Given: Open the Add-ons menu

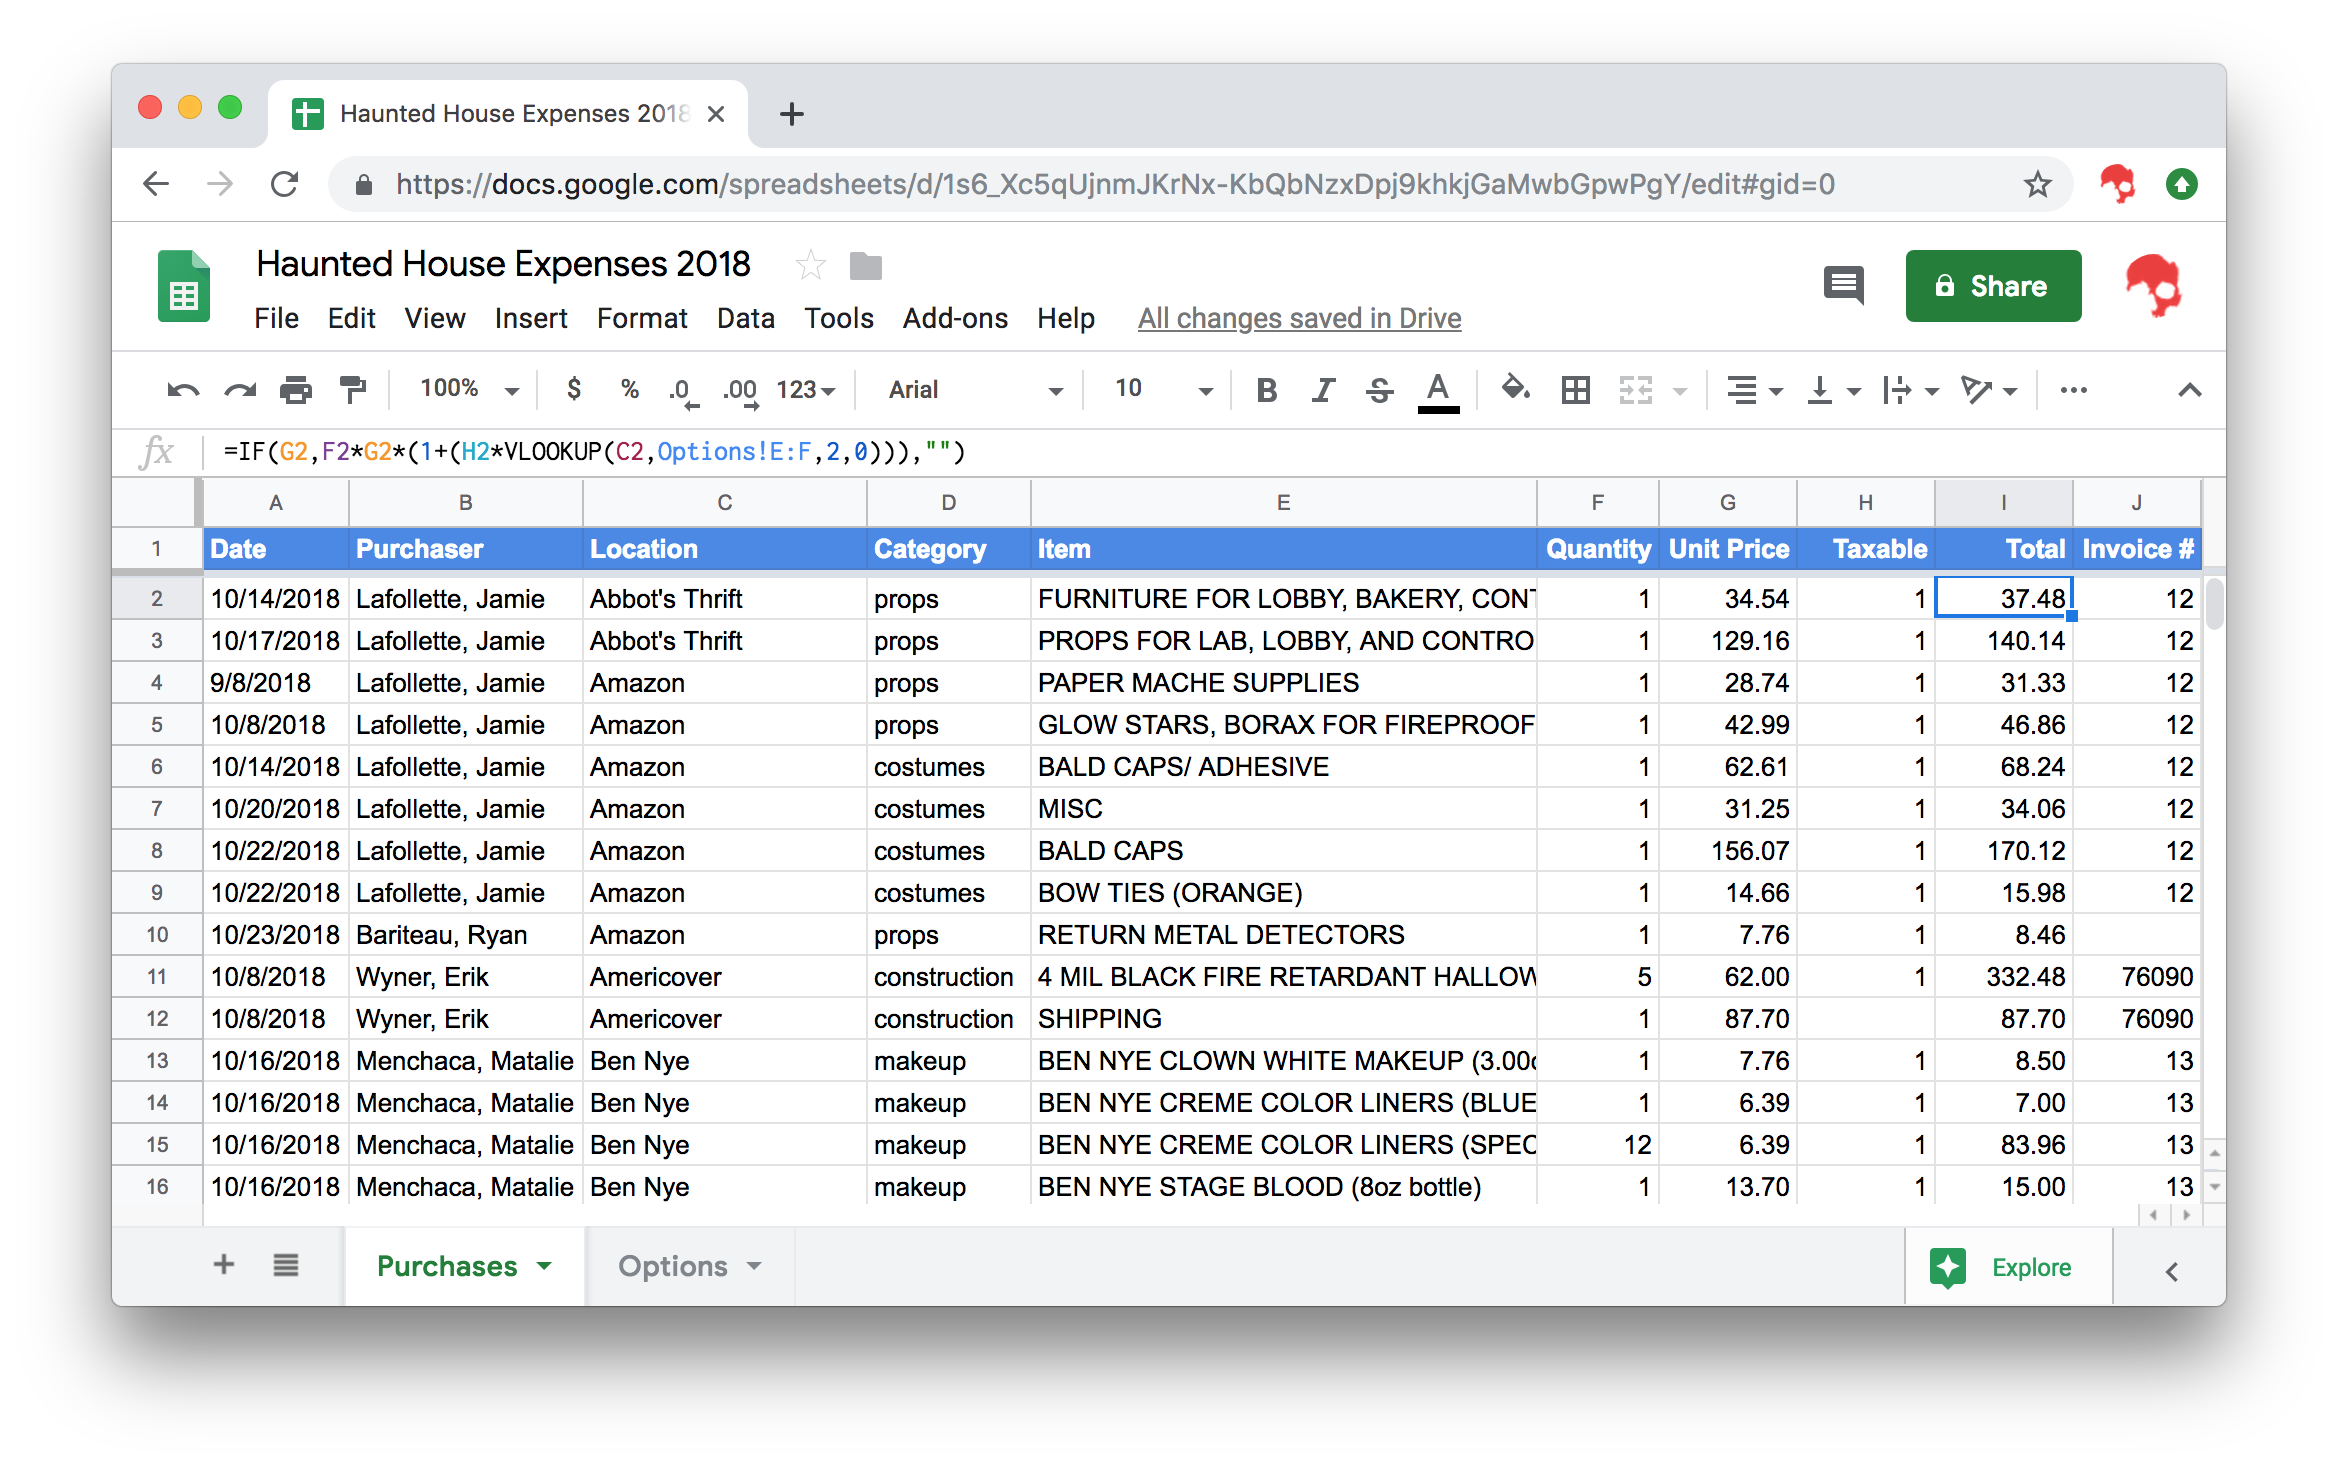Looking at the screenshot, I should click(955, 318).
